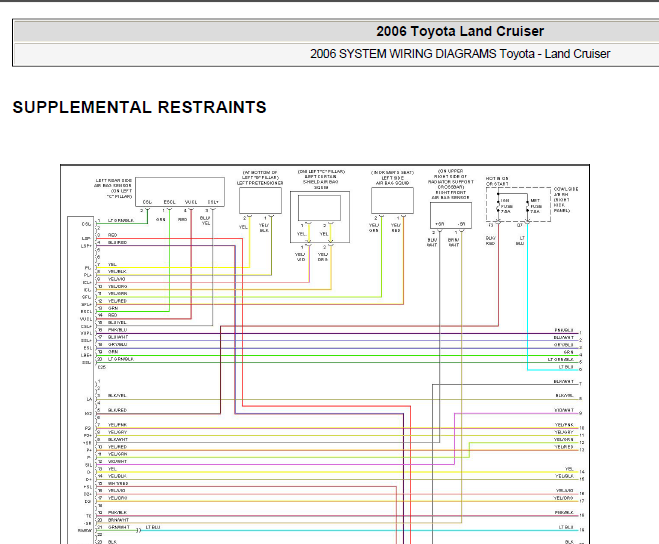Click right-edge PNK/BLK label at output 18
This screenshot has width=659, height=544.
point(564,513)
